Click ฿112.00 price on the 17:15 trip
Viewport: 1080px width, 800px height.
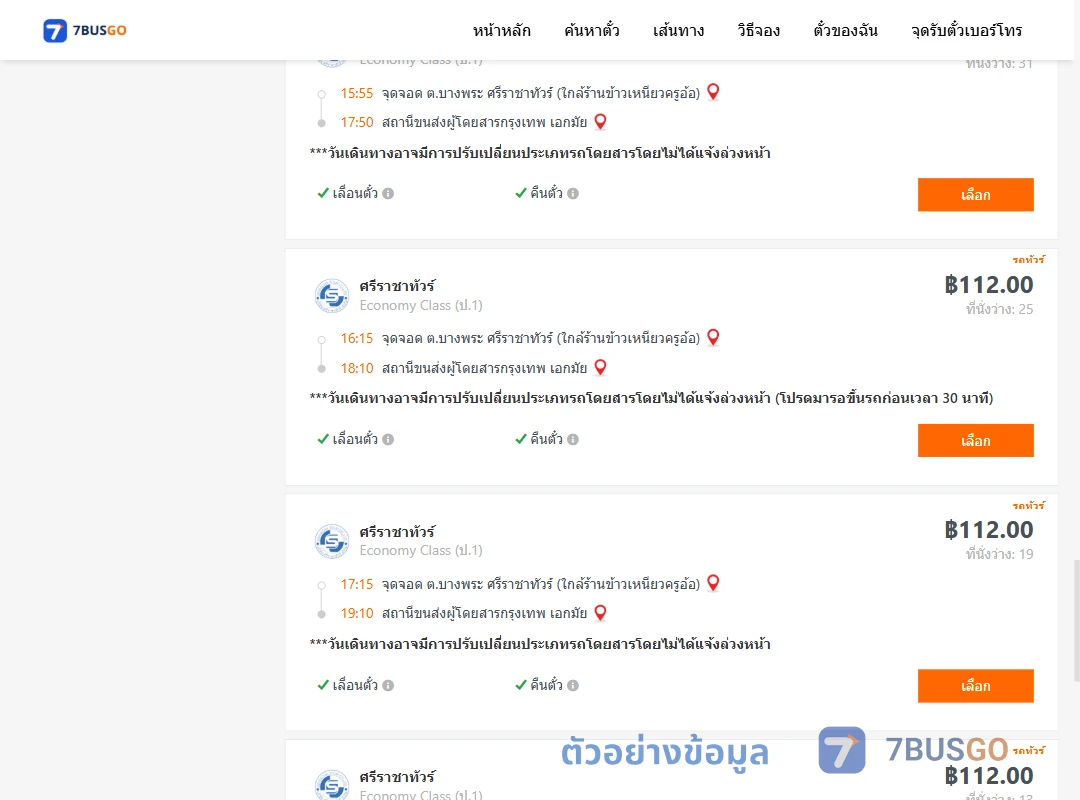(x=988, y=530)
